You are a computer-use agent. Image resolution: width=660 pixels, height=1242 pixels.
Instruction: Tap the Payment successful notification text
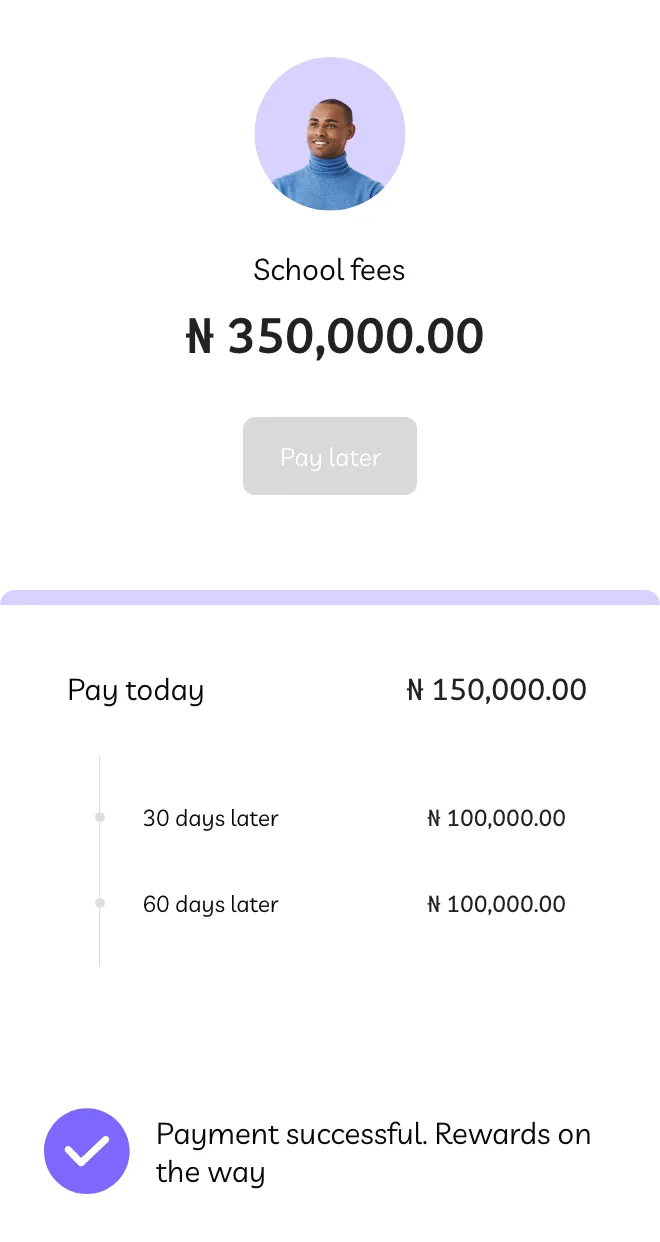click(373, 1153)
